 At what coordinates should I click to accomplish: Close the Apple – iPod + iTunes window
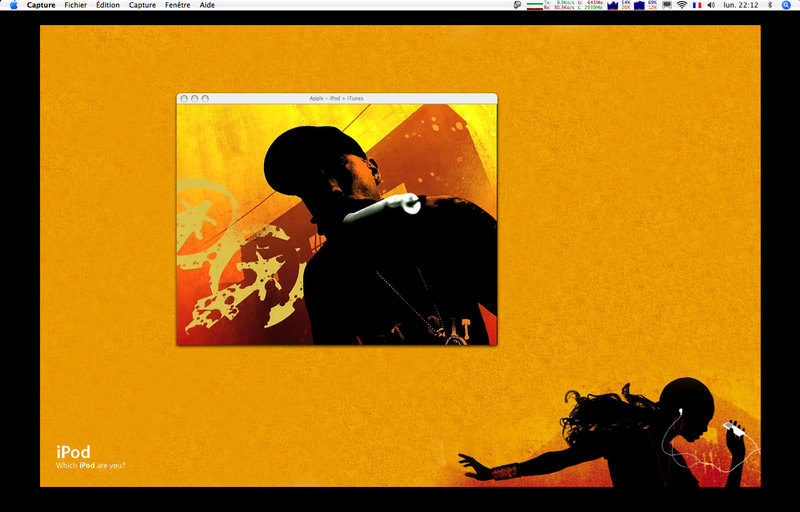click(x=184, y=98)
